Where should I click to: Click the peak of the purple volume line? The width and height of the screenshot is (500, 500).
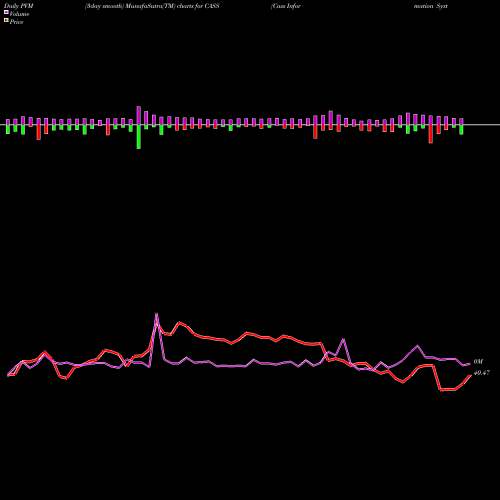(x=156, y=314)
